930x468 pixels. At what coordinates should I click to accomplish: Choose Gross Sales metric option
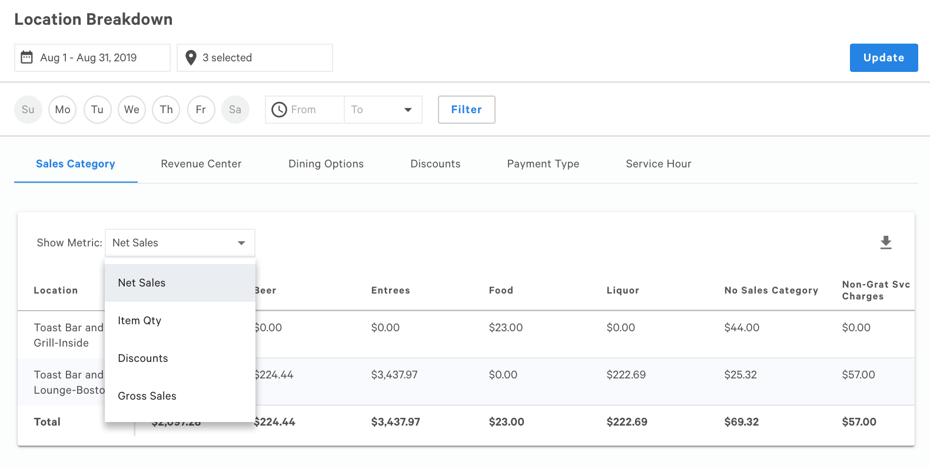click(x=147, y=396)
